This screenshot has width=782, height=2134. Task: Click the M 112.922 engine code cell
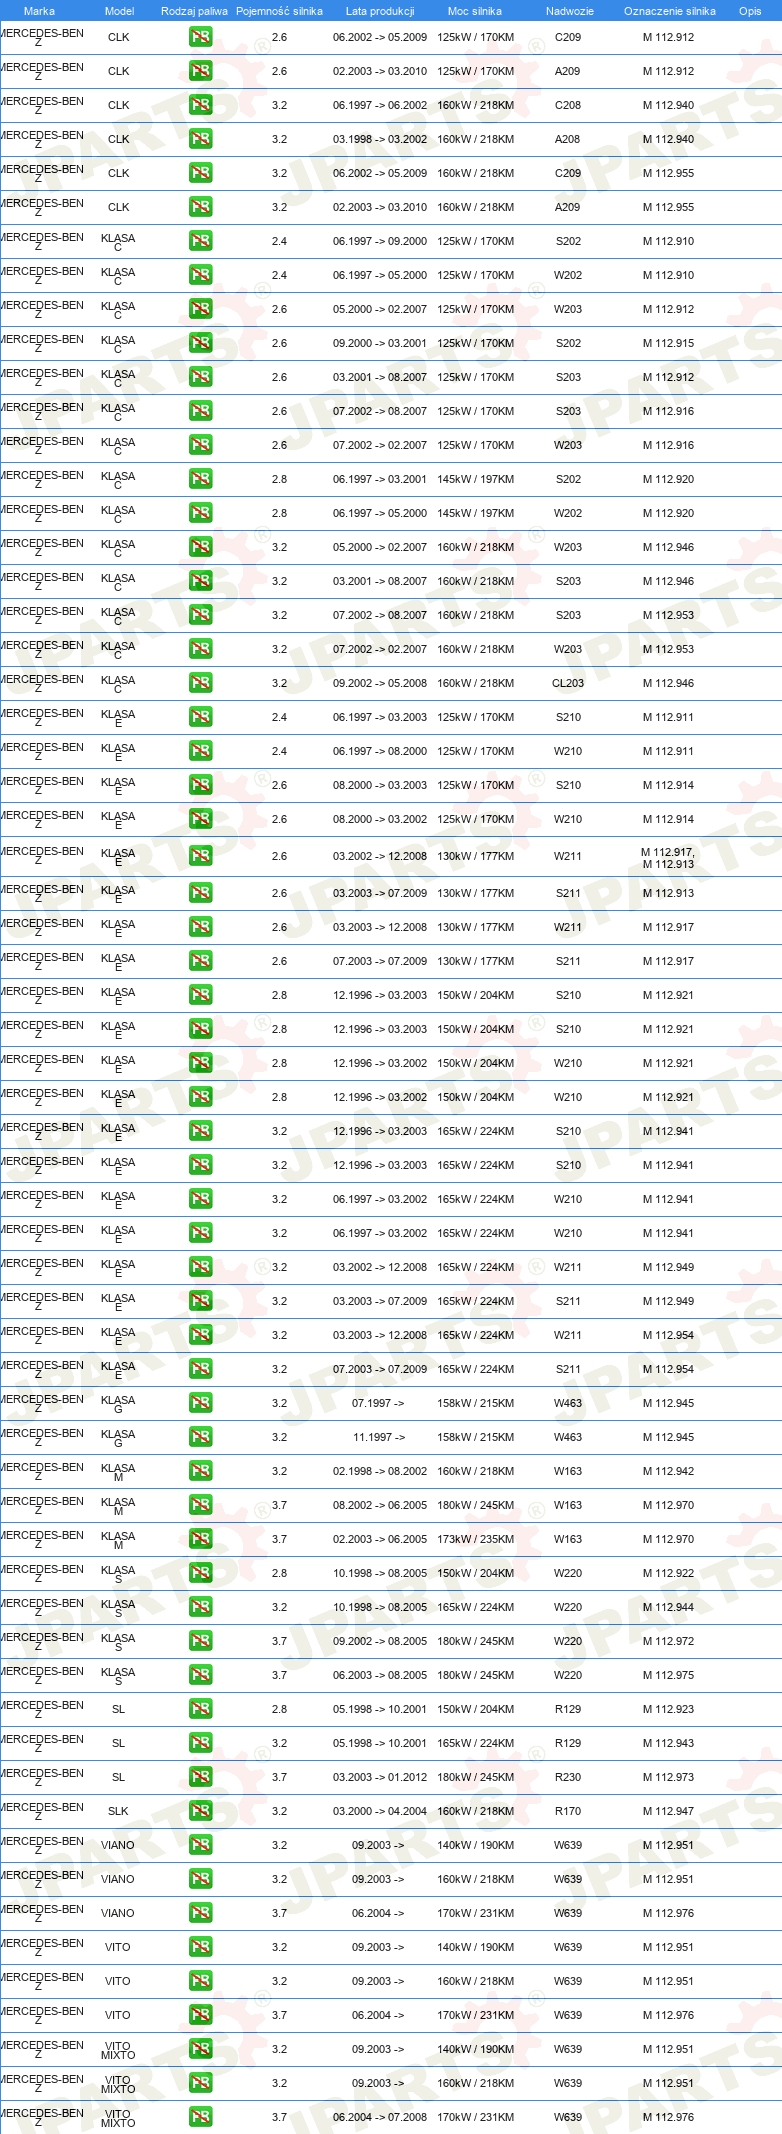point(668,1573)
